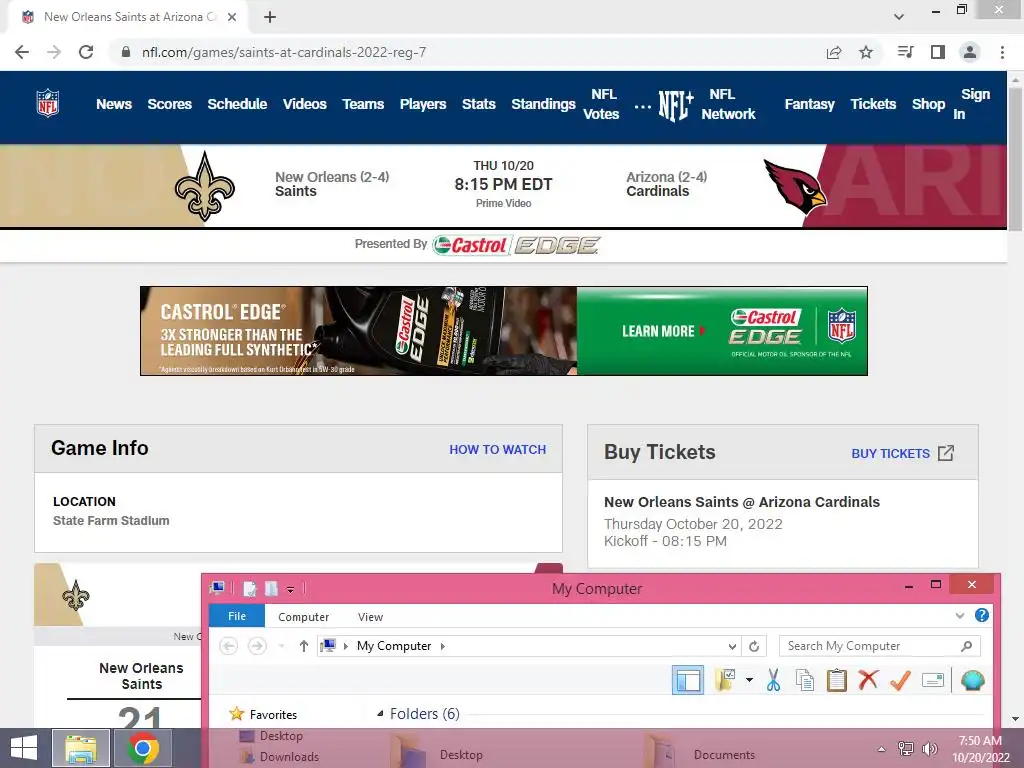Expand breadcrumb arrow after My Computer
Screen dimensions: 1024x768
(443, 647)
